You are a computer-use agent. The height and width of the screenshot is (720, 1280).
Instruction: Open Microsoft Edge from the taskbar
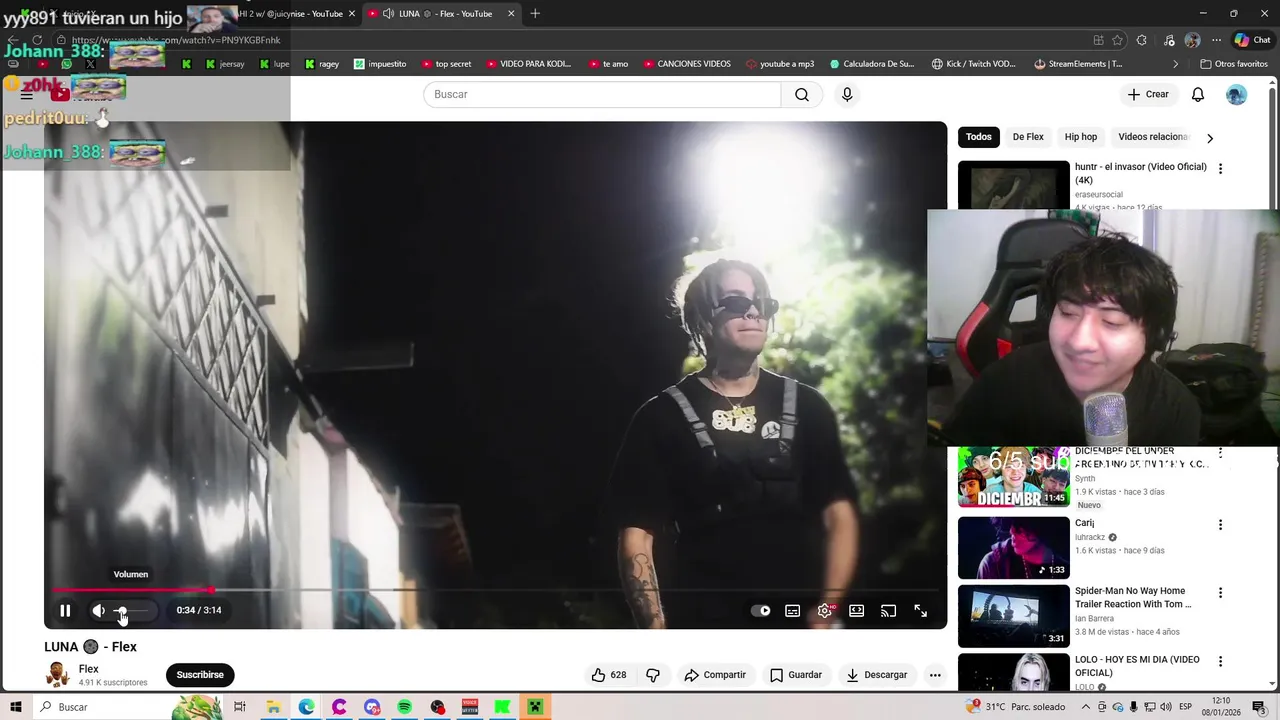306,707
